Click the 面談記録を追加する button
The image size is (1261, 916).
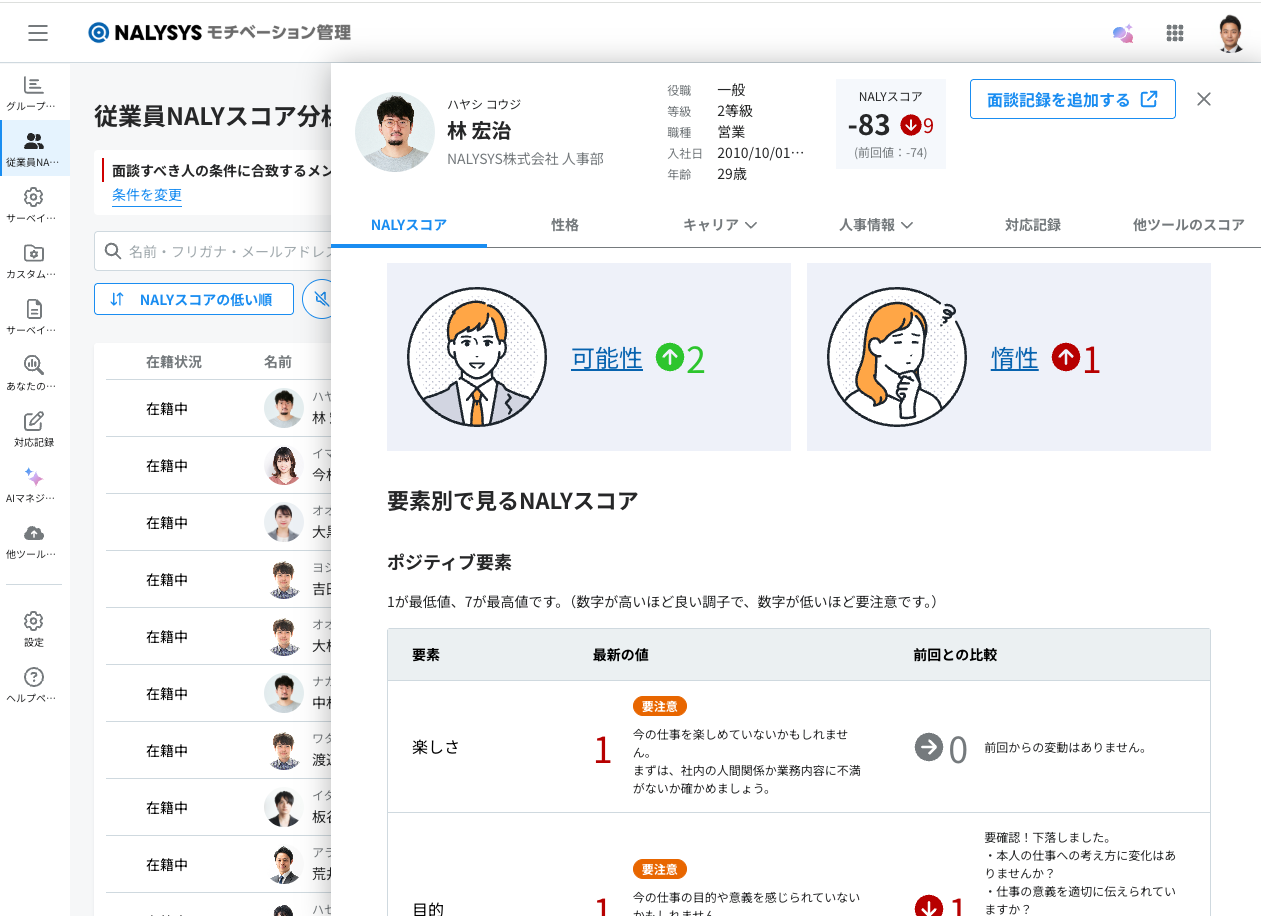tap(1072, 100)
